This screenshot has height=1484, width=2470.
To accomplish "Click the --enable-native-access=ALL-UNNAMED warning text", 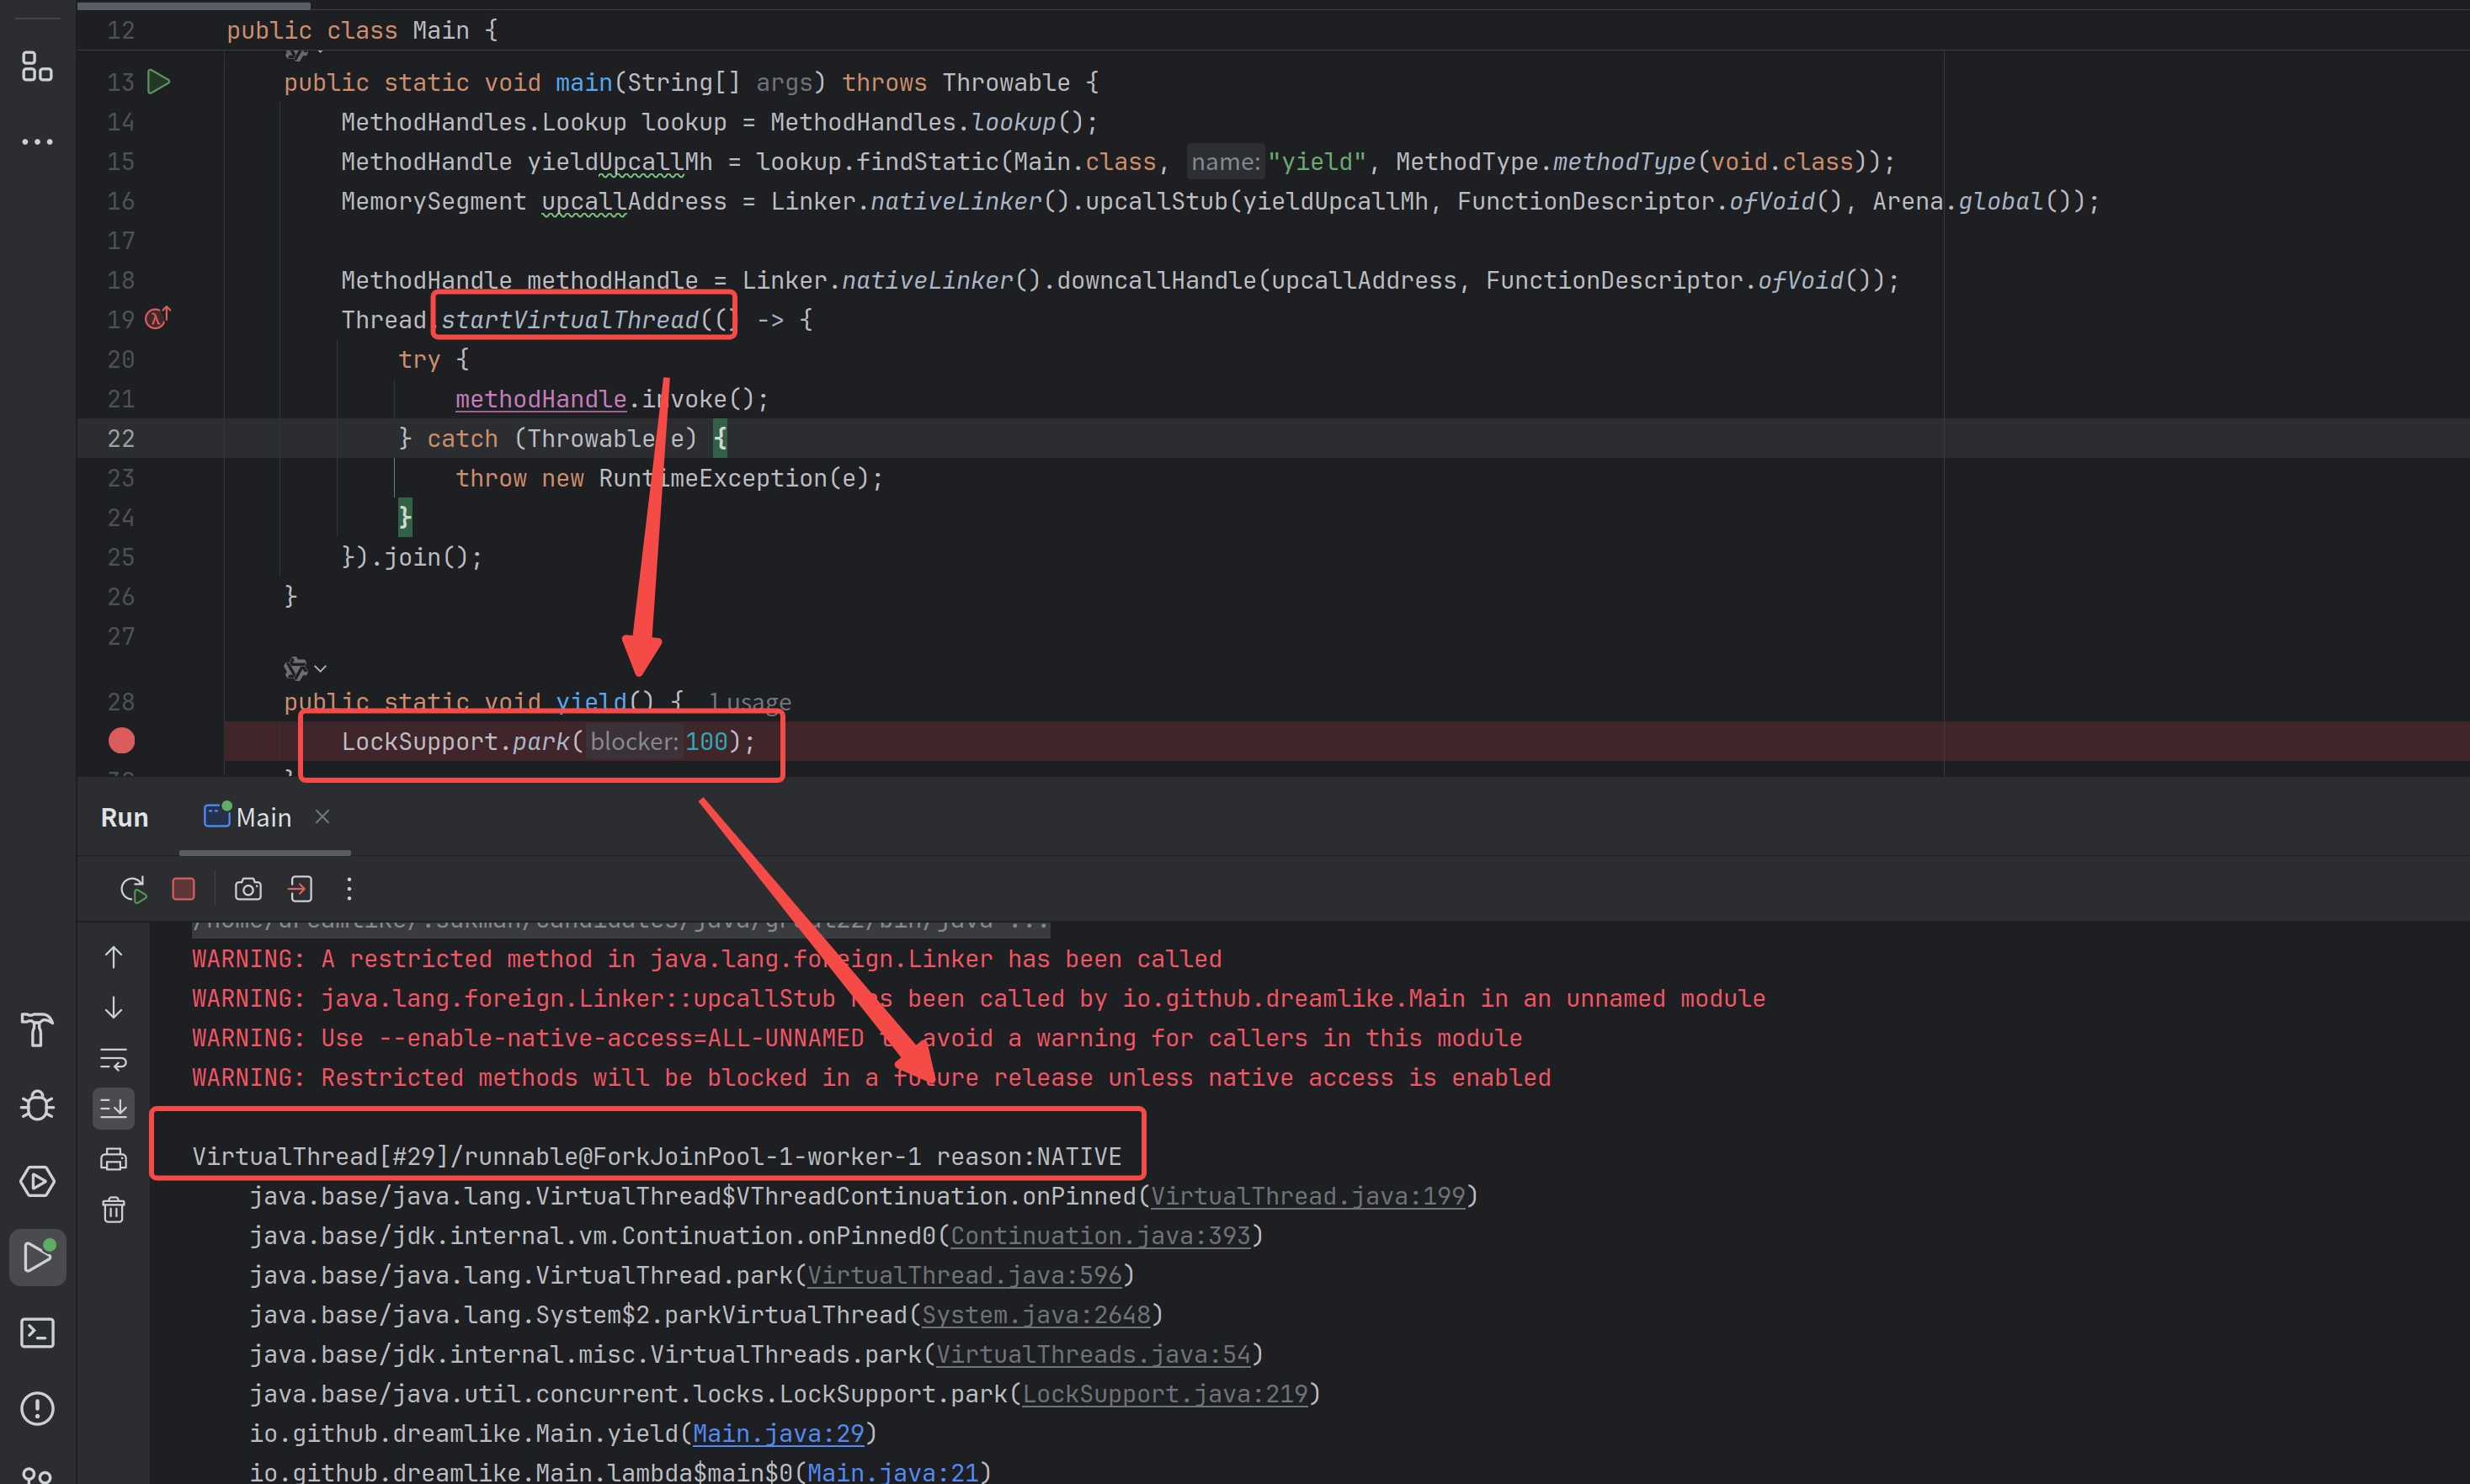I will 621,1038.
